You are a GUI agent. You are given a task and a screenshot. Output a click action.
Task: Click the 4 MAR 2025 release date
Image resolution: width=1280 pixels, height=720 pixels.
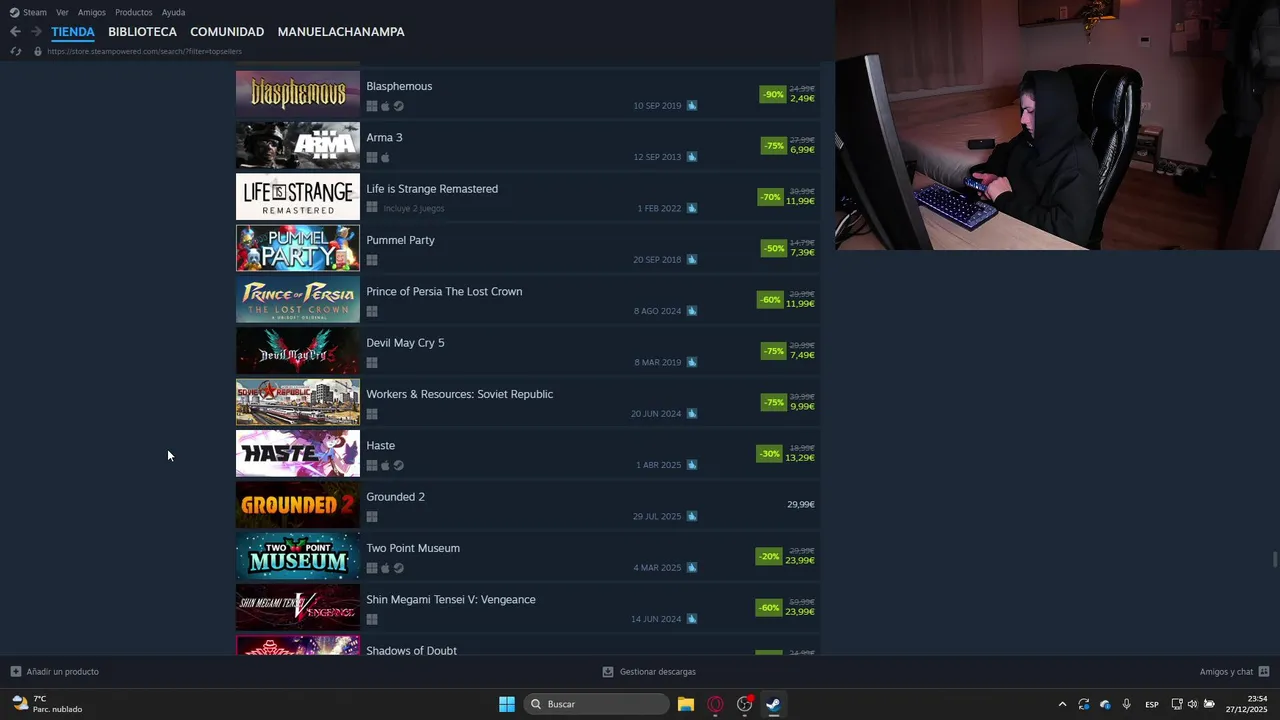pyautogui.click(x=657, y=568)
